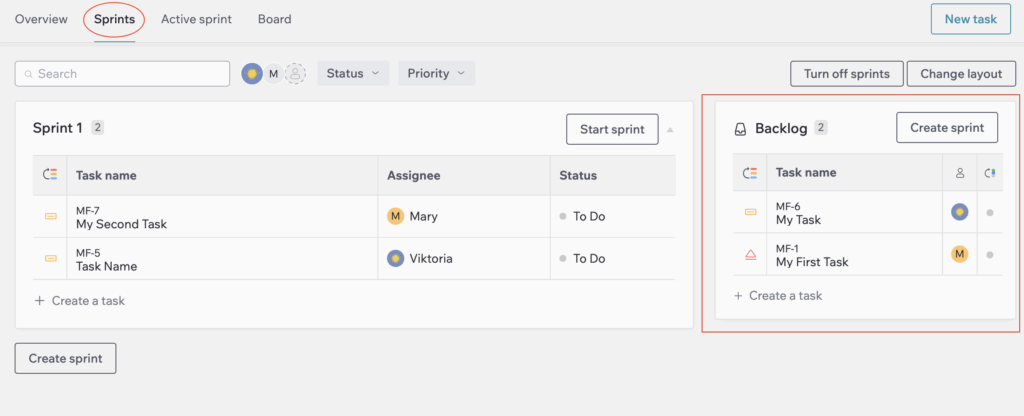Click the priority icon for MF-7 task
The width and height of the screenshot is (1024, 416).
[x=50, y=216]
